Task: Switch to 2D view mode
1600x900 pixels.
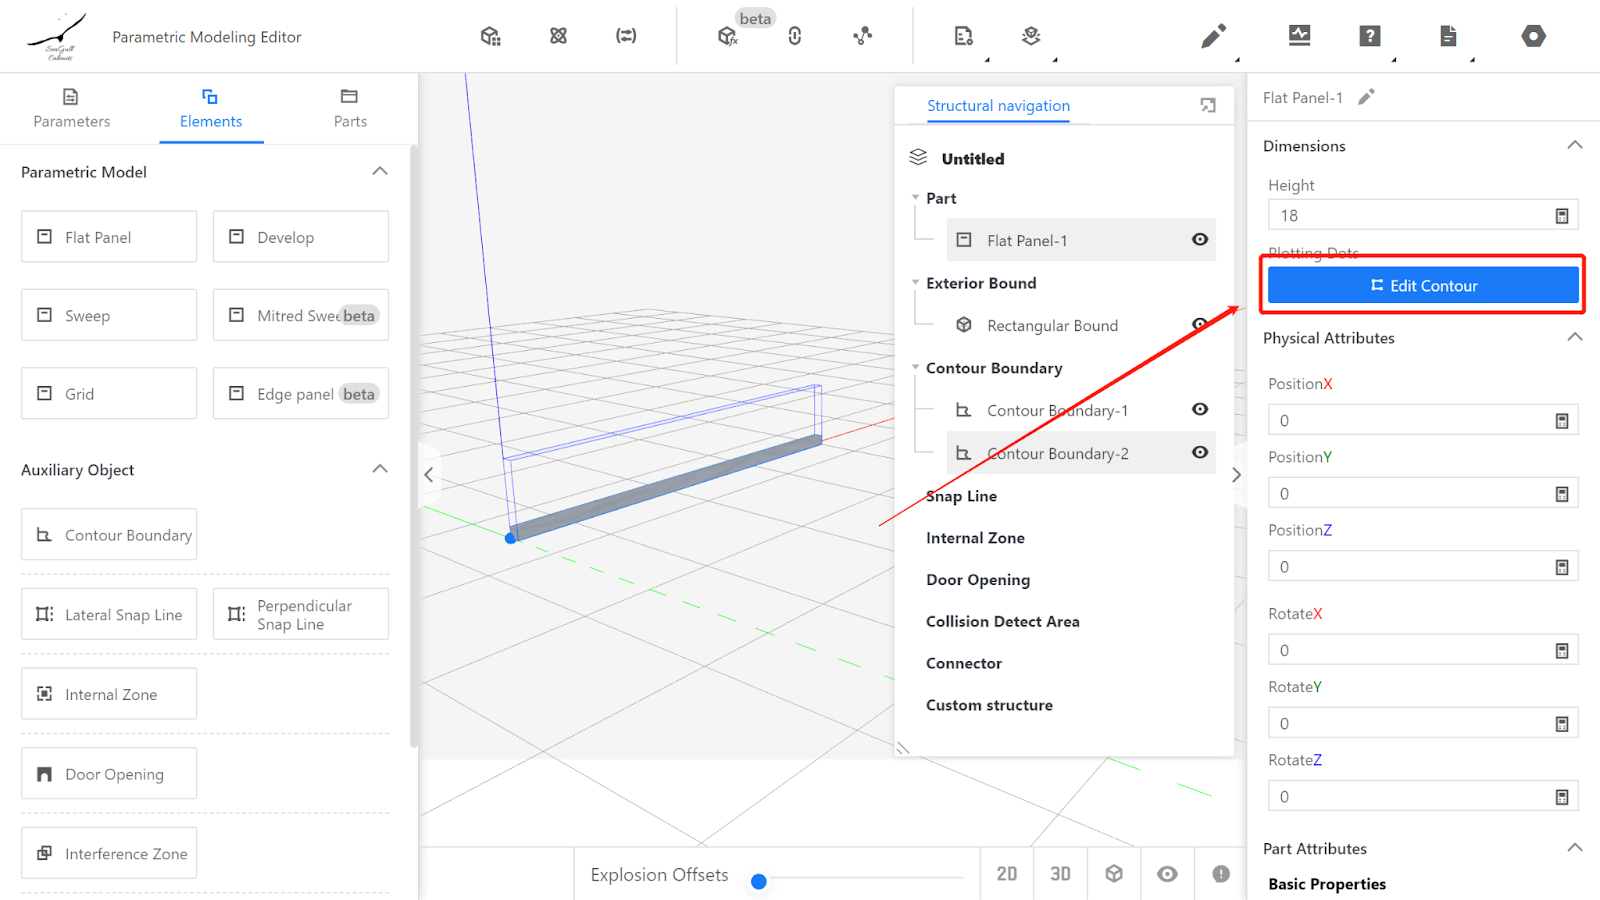Action: coord(1006,874)
